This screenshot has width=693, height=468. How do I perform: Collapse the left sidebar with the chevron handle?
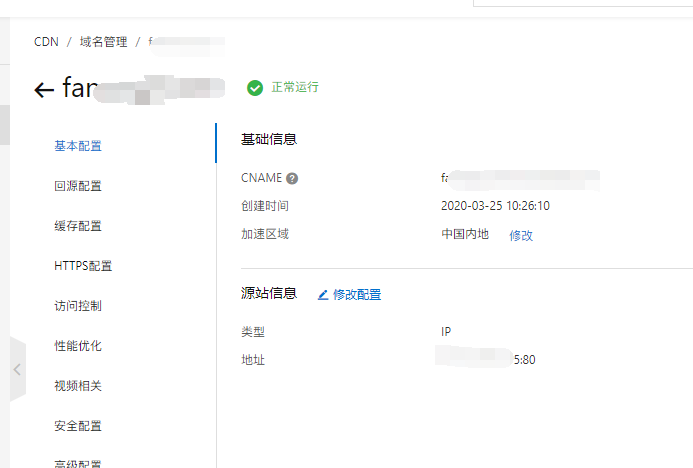click(x=17, y=369)
